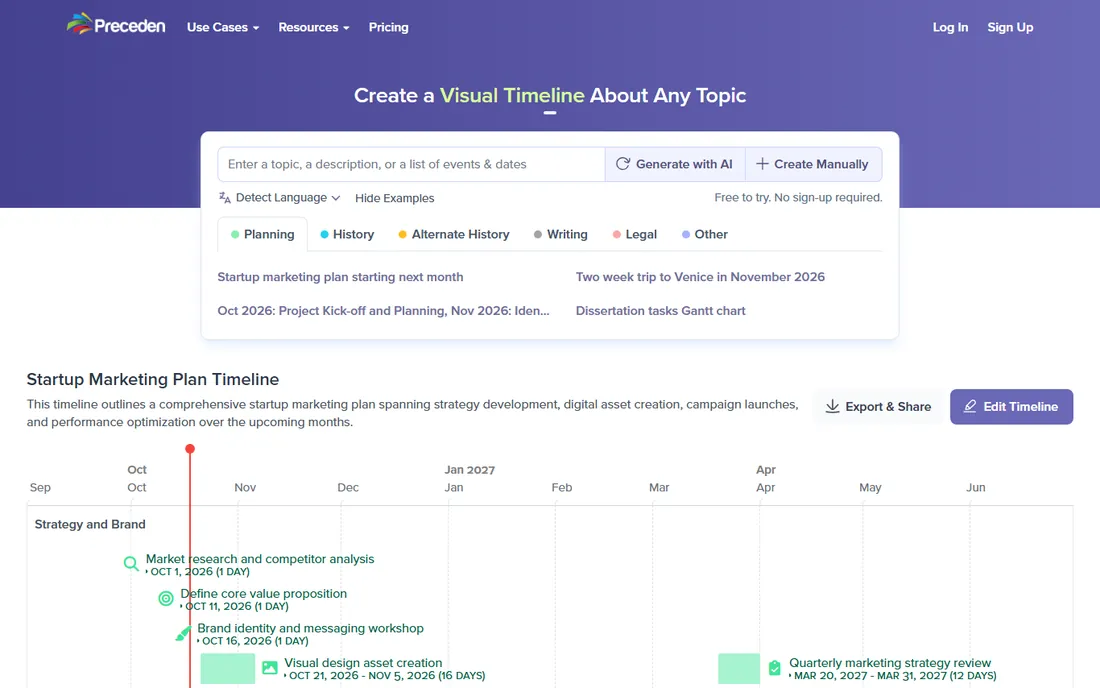Image resolution: width=1100 pixels, height=688 pixels.
Task: Open the Use Cases dropdown menu
Action: (x=223, y=27)
